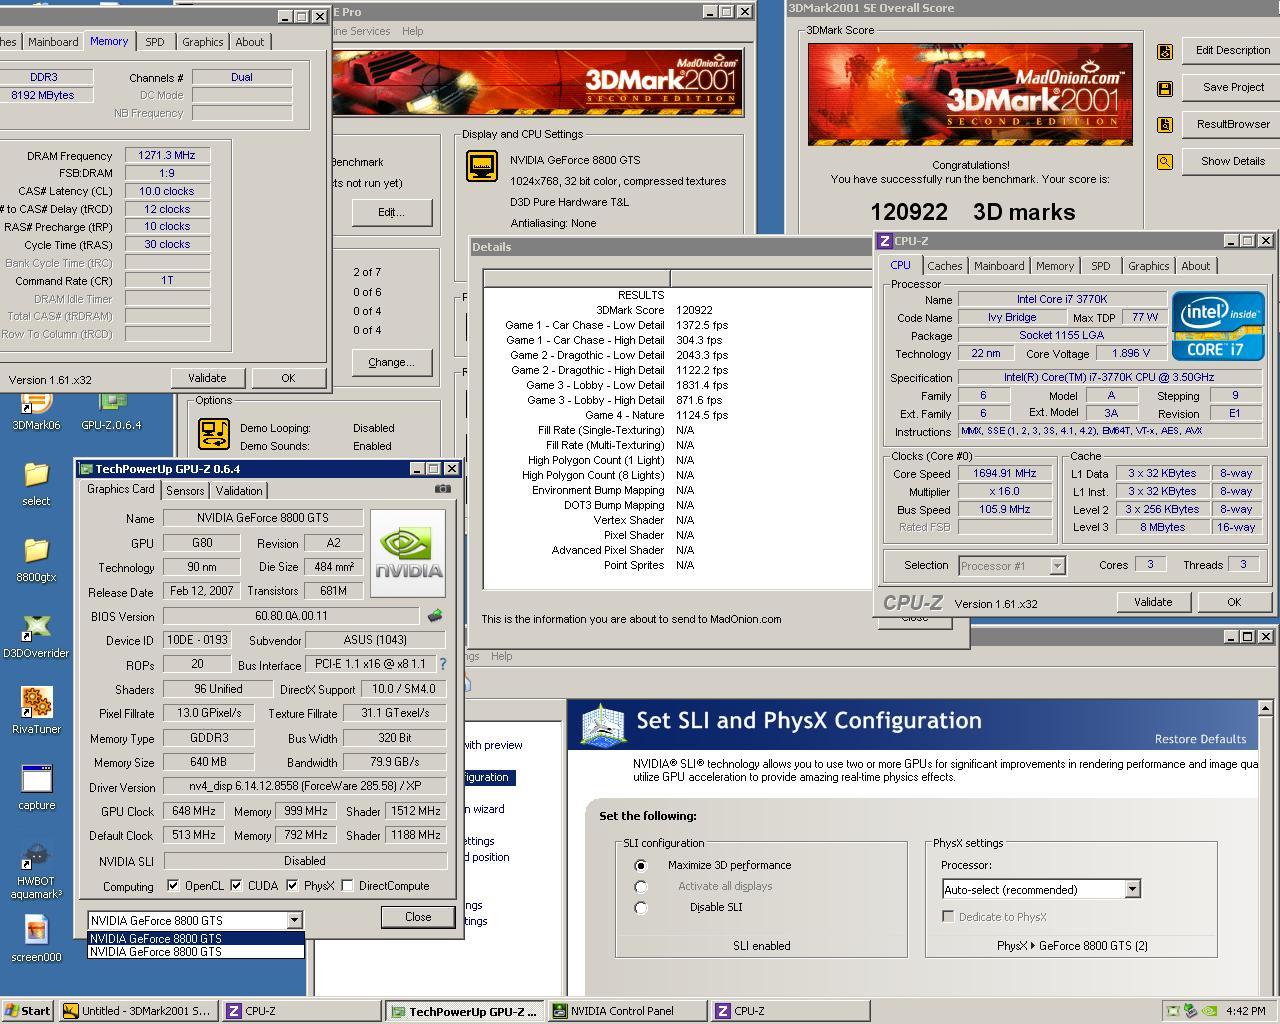Open the screen000 file on desktop
Image resolution: width=1280 pixels, height=1024 pixels.
point(36,940)
